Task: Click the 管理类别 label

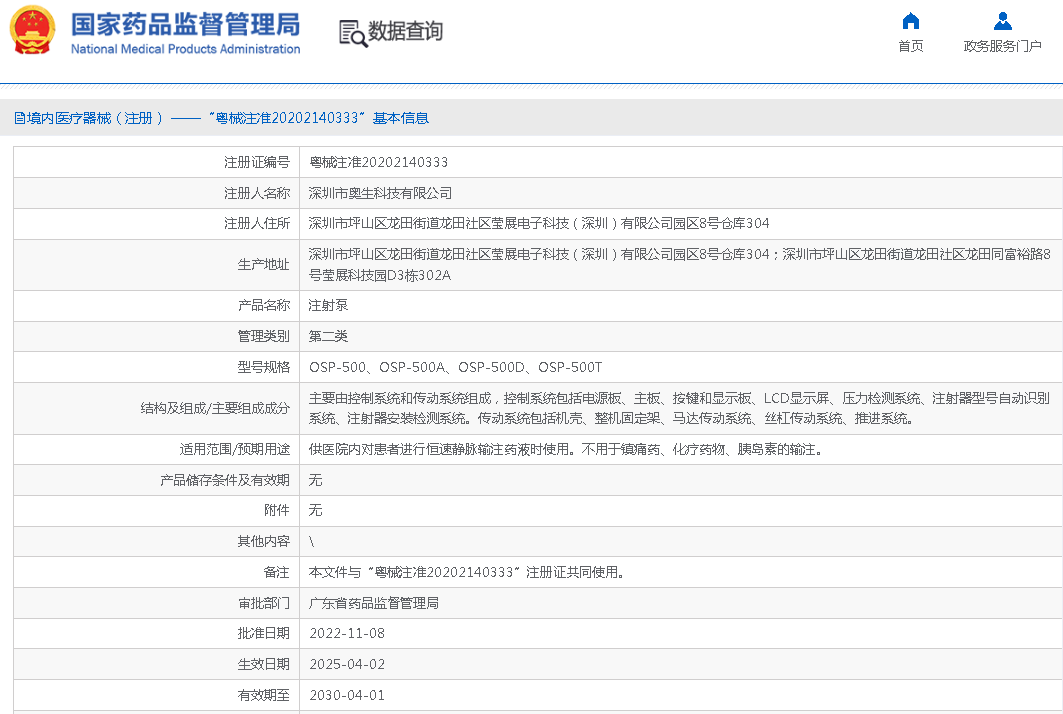Action: tap(264, 336)
